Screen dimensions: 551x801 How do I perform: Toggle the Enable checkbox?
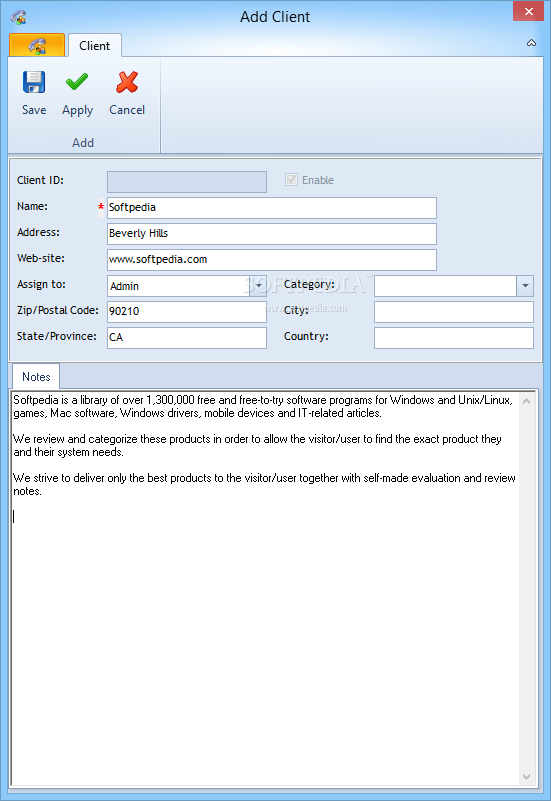(291, 180)
